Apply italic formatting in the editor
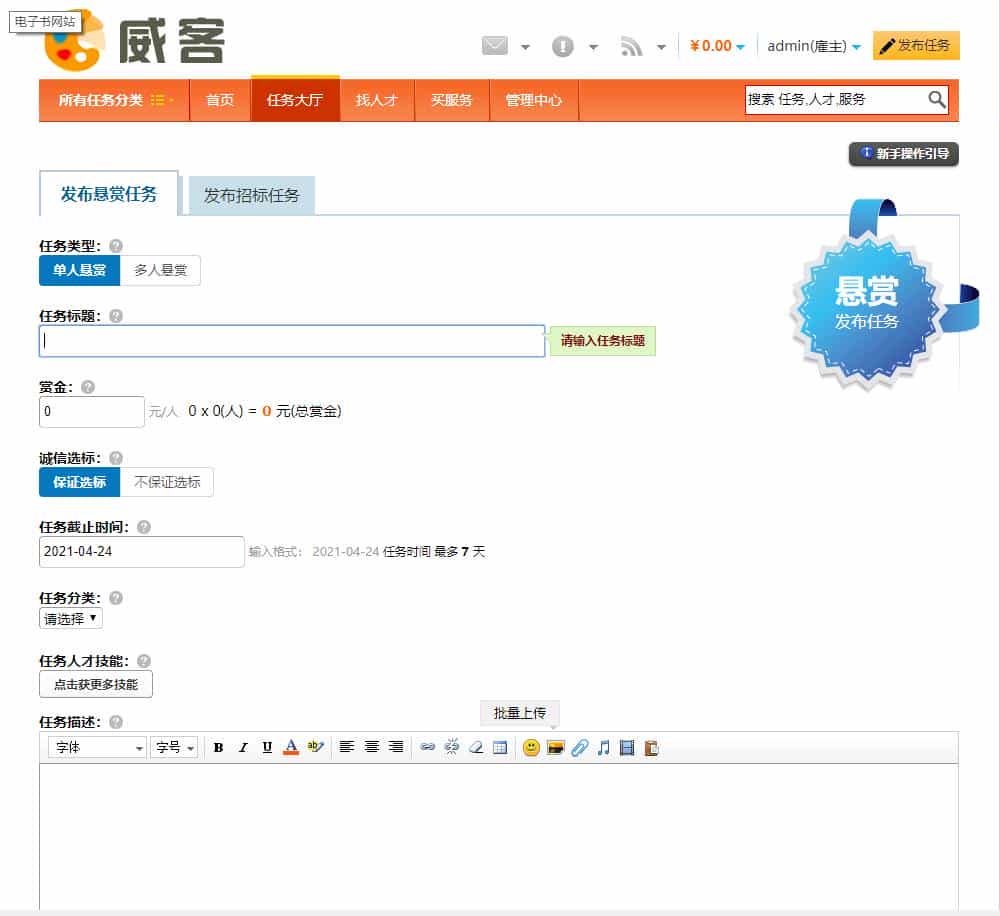 [x=243, y=748]
